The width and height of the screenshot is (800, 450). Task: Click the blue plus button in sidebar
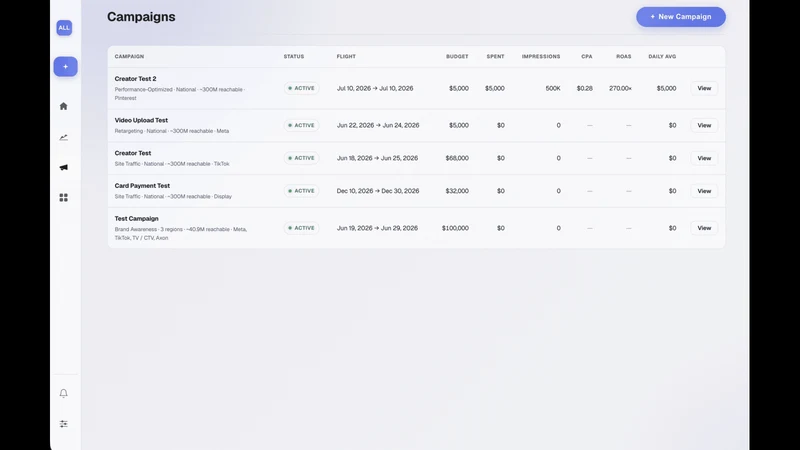coord(65,66)
